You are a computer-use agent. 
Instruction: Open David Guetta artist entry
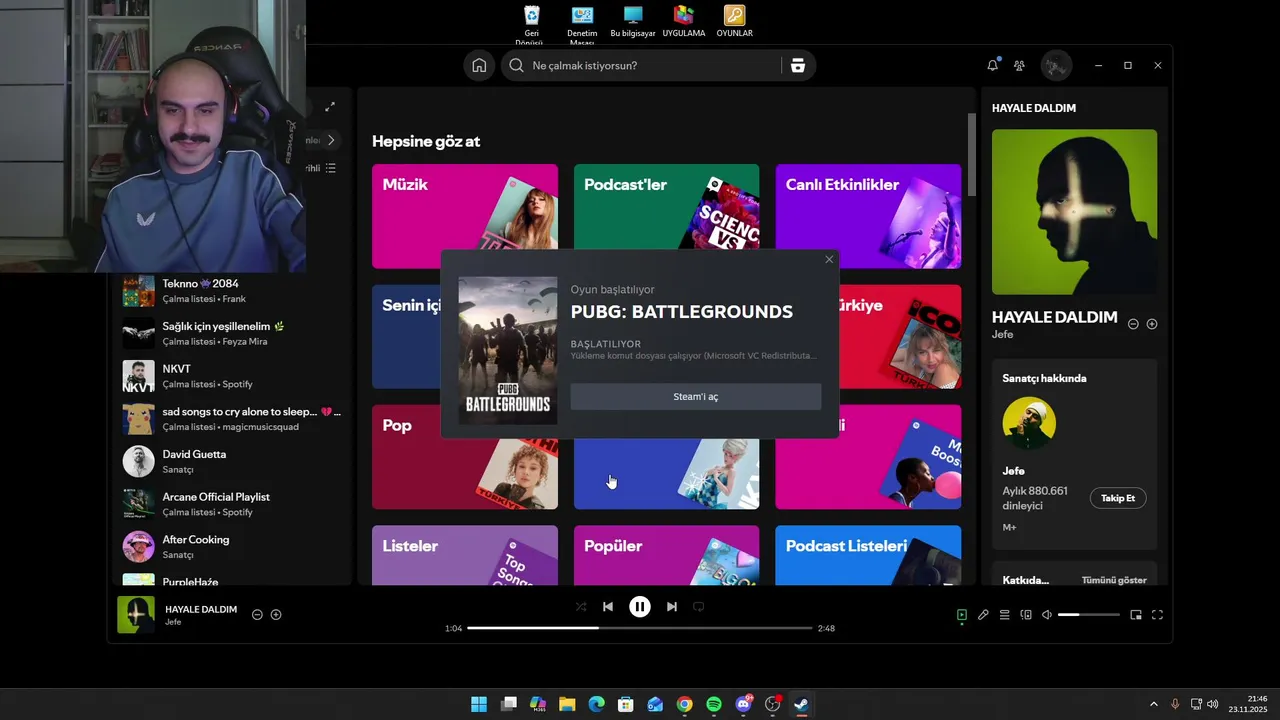pyautogui.click(x=233, y=461)
